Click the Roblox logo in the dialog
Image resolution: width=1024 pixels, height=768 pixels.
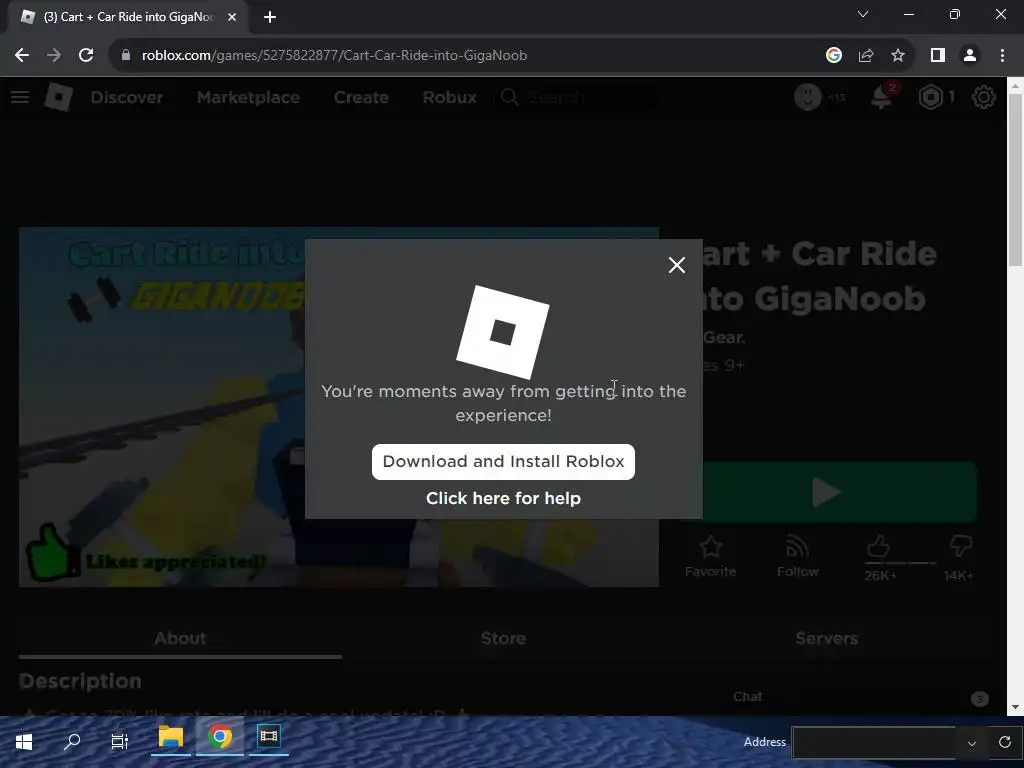coord(503,332)
